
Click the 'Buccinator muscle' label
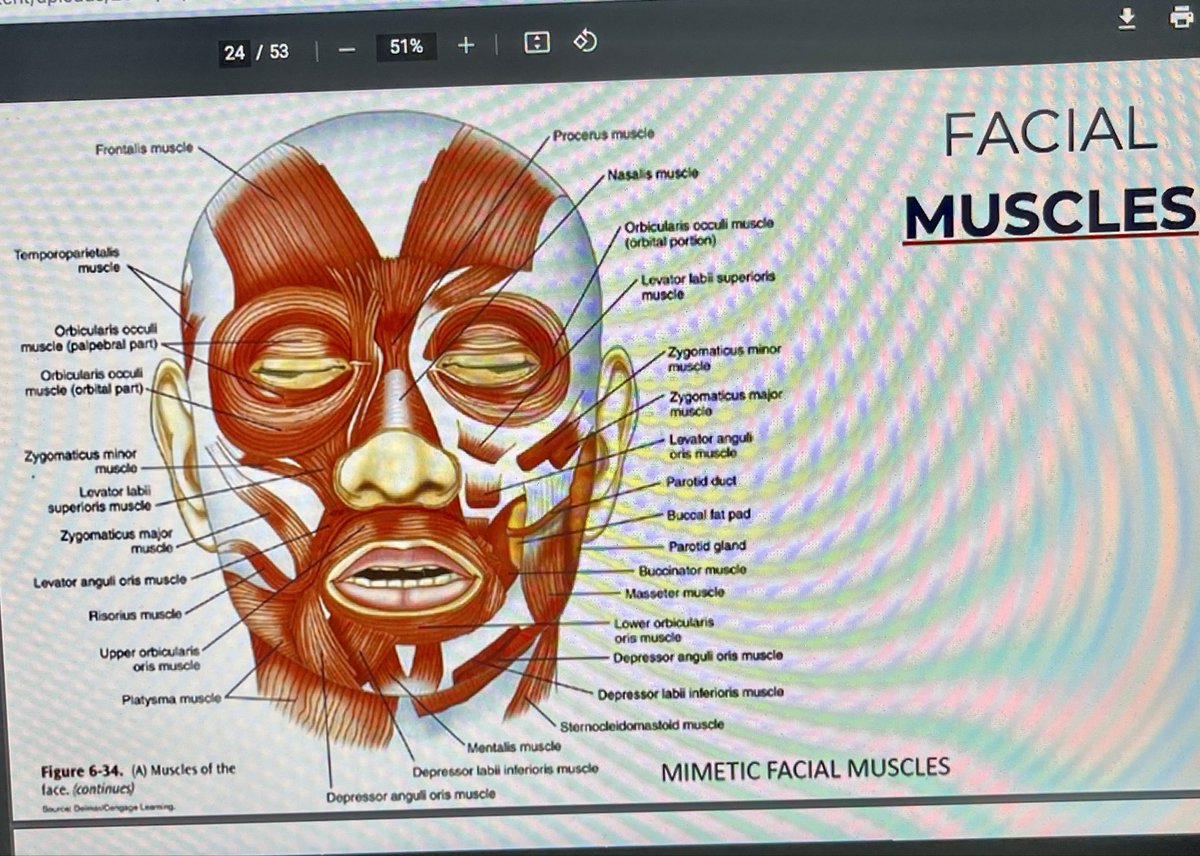(692, 570)
